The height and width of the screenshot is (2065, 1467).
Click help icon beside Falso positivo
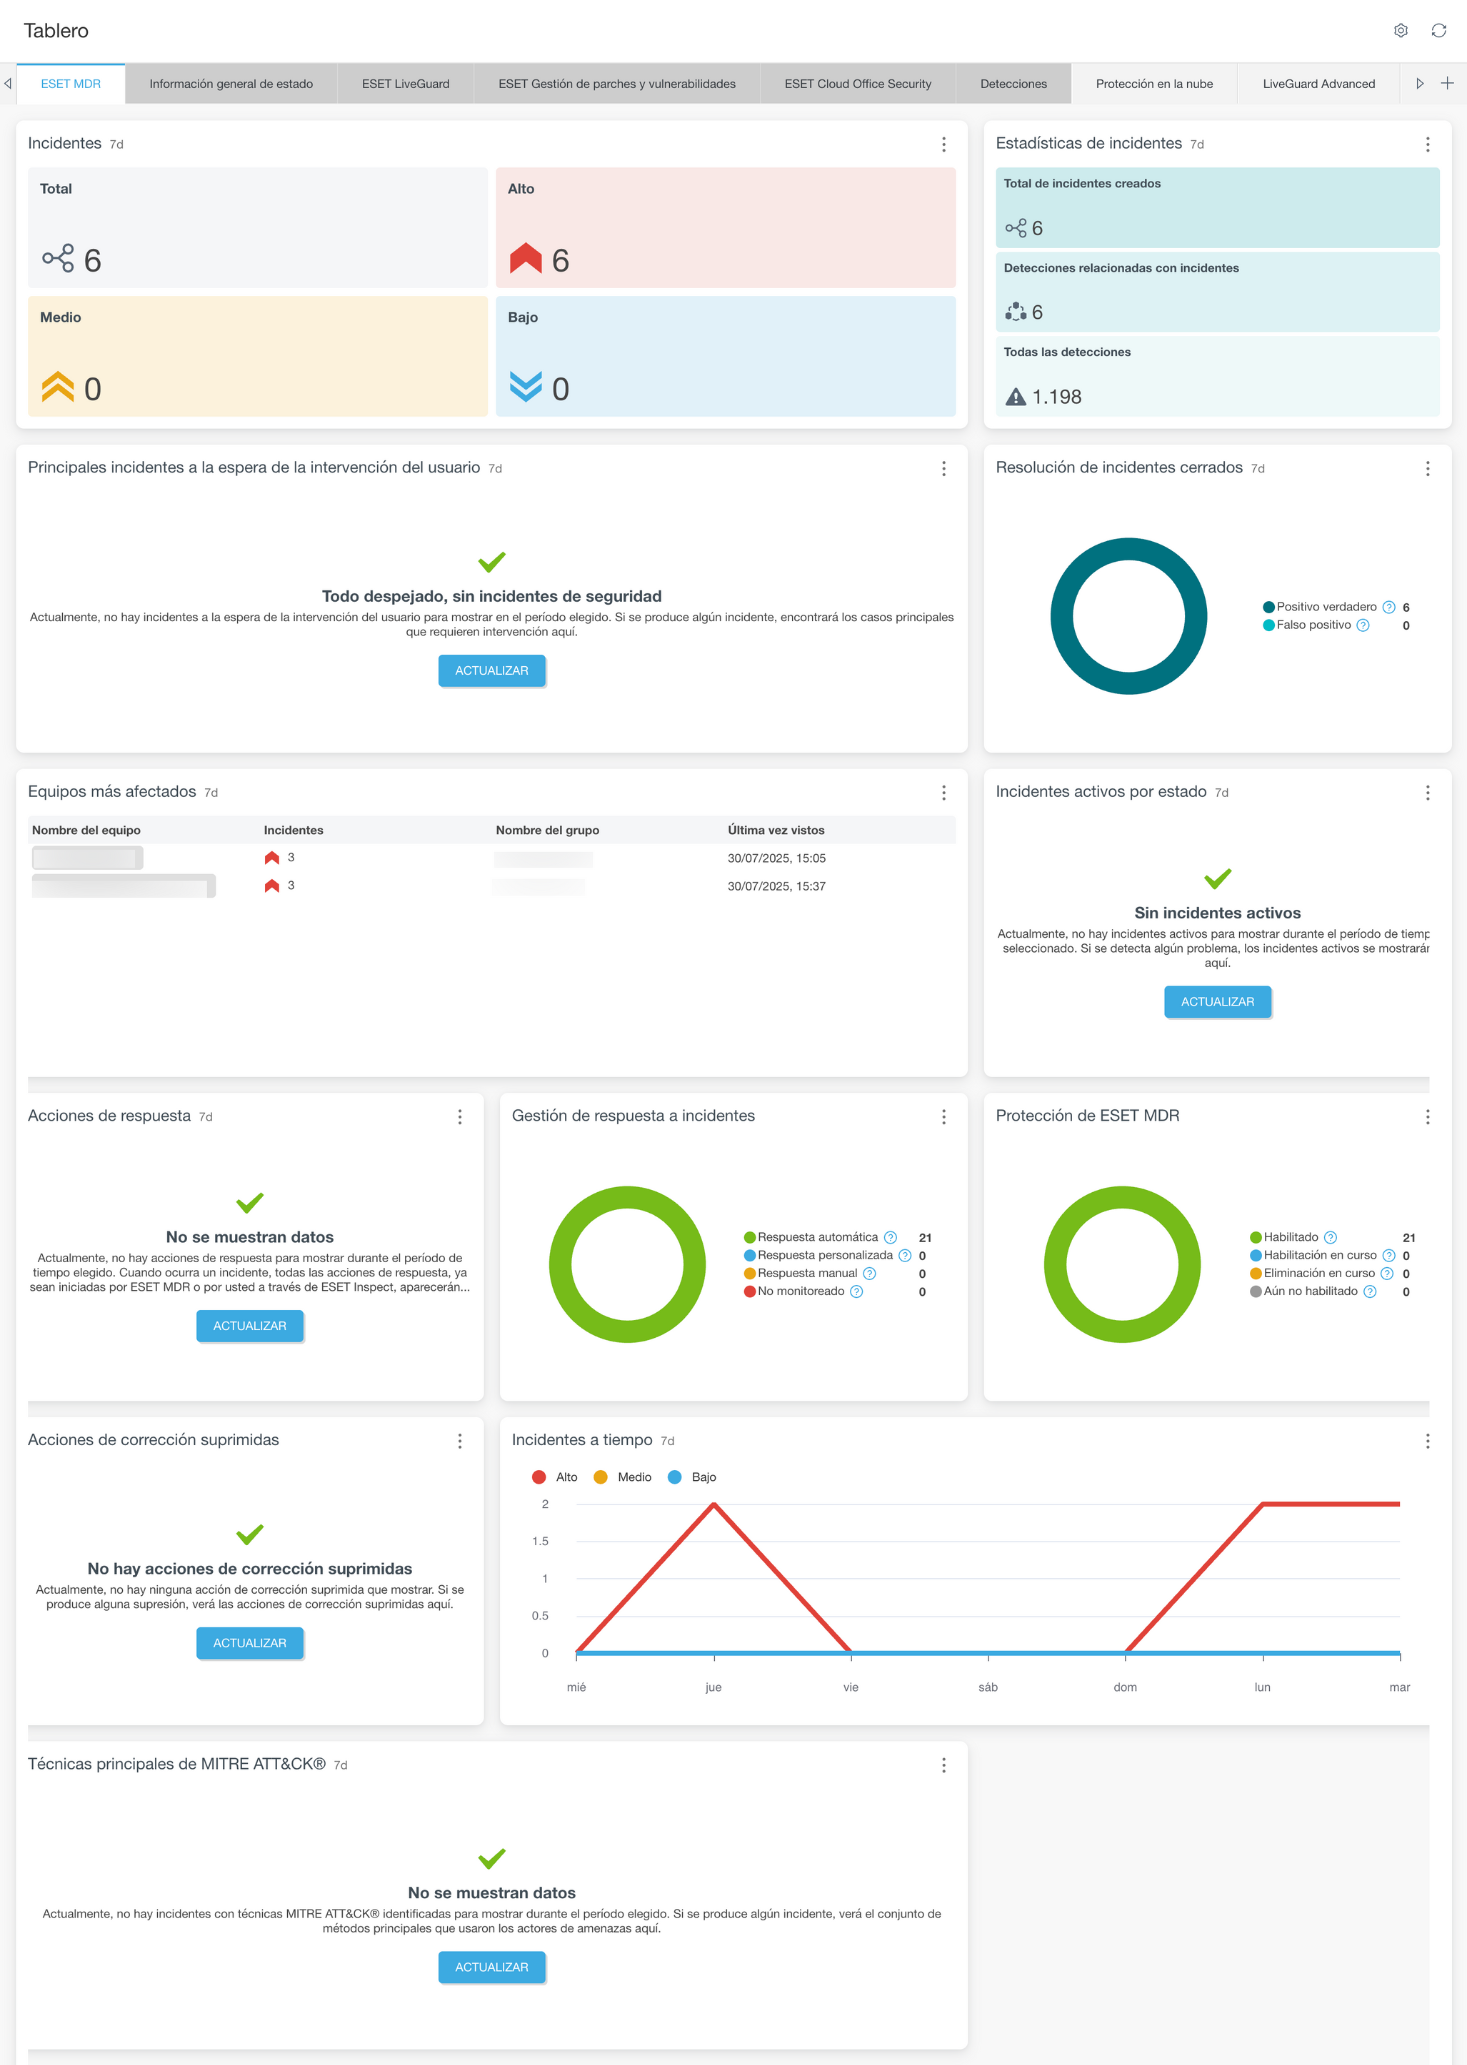pos(1362,626)
